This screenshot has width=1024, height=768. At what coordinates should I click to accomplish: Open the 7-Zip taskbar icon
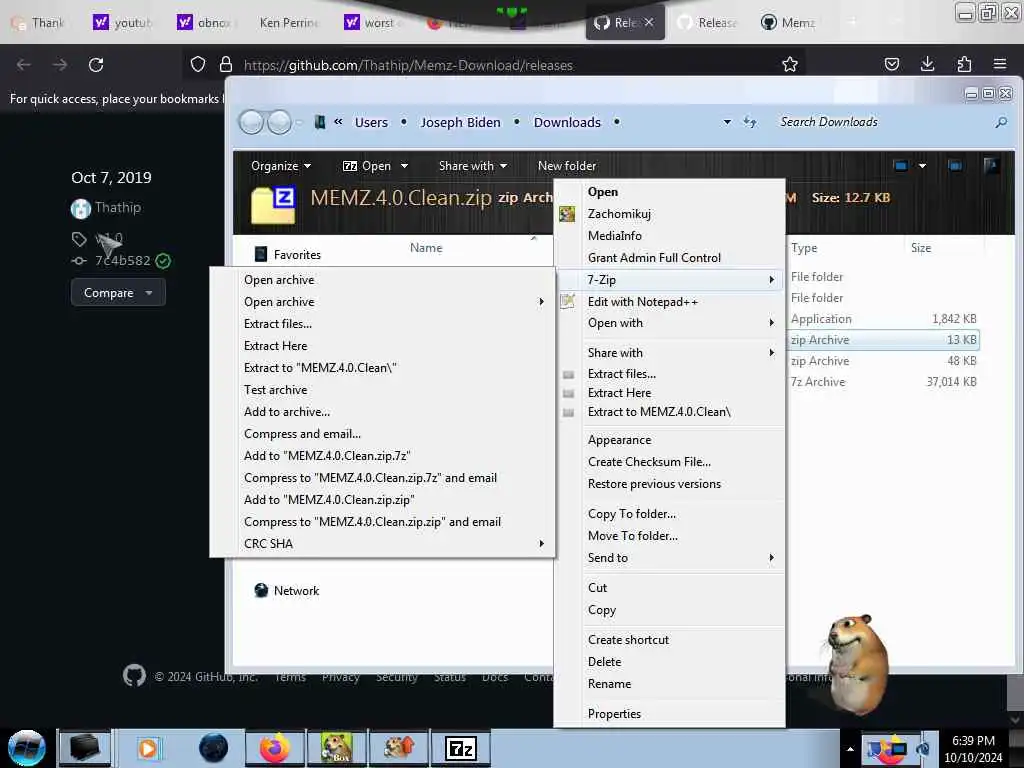click(x=461, y=748)
